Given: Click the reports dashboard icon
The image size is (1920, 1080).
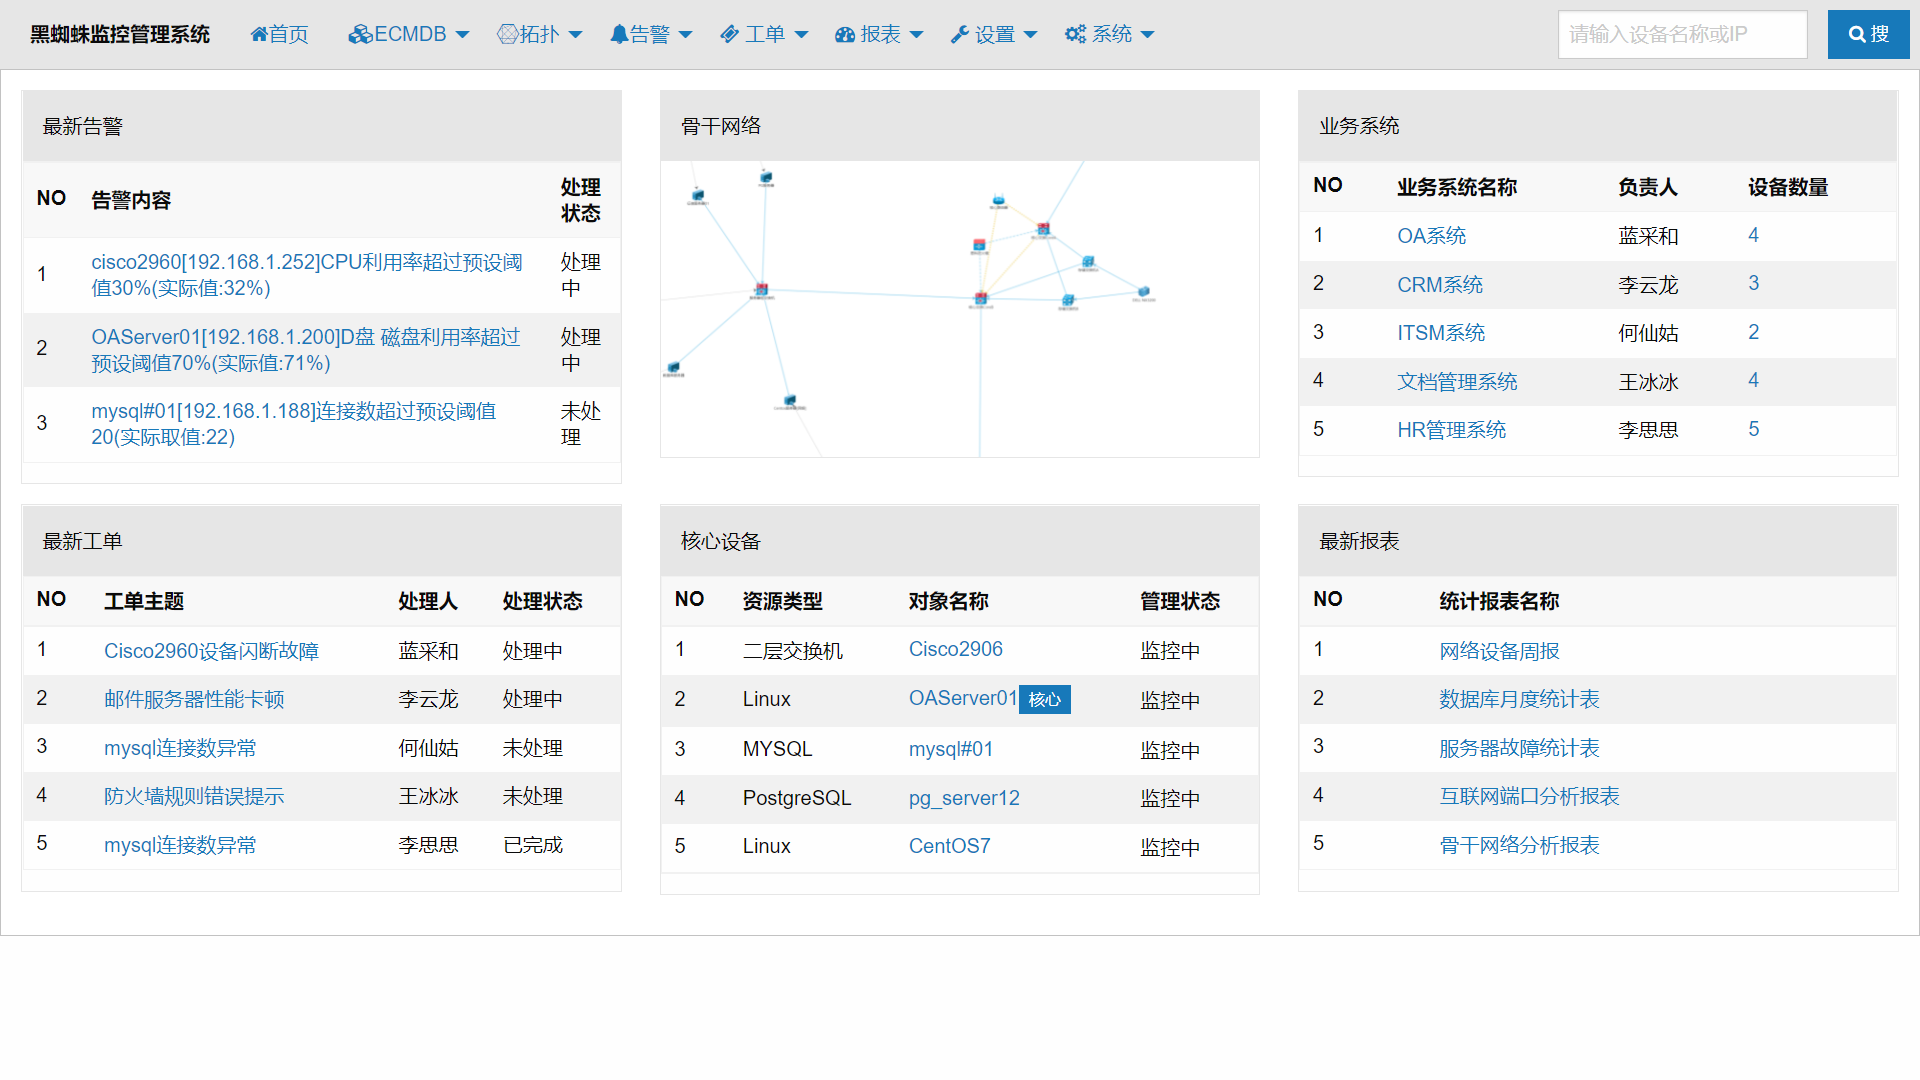Looking at the screenshot, I should coord(845,34).
